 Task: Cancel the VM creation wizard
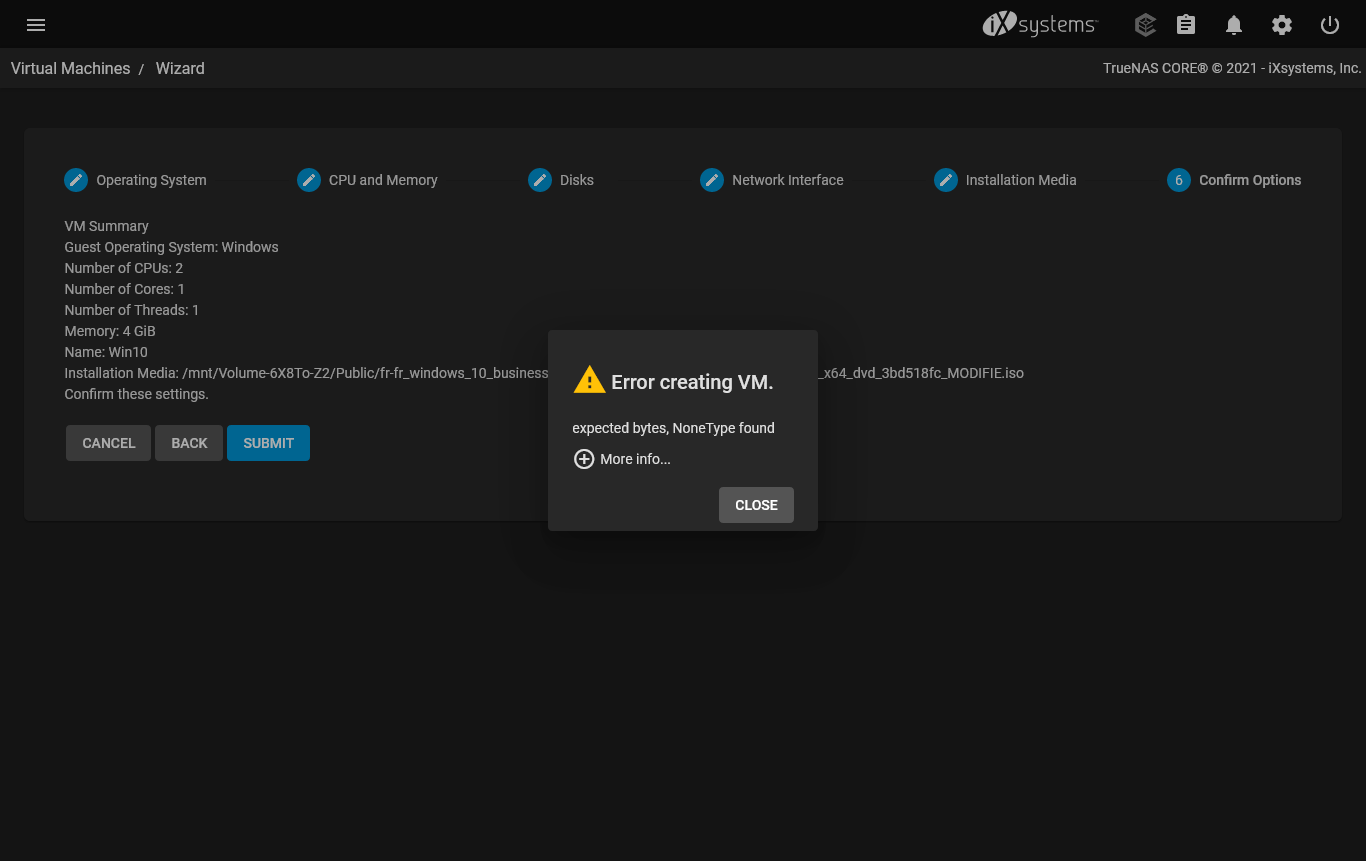tap(108, 443)
